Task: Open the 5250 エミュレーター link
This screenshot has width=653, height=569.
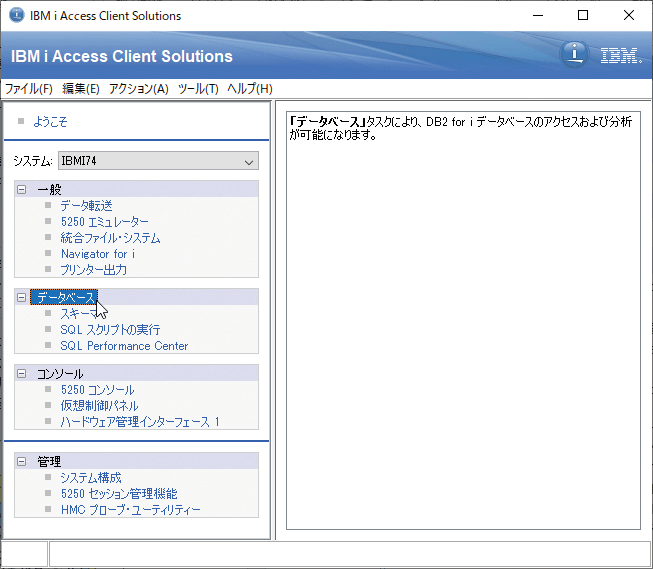Action: 104,222
